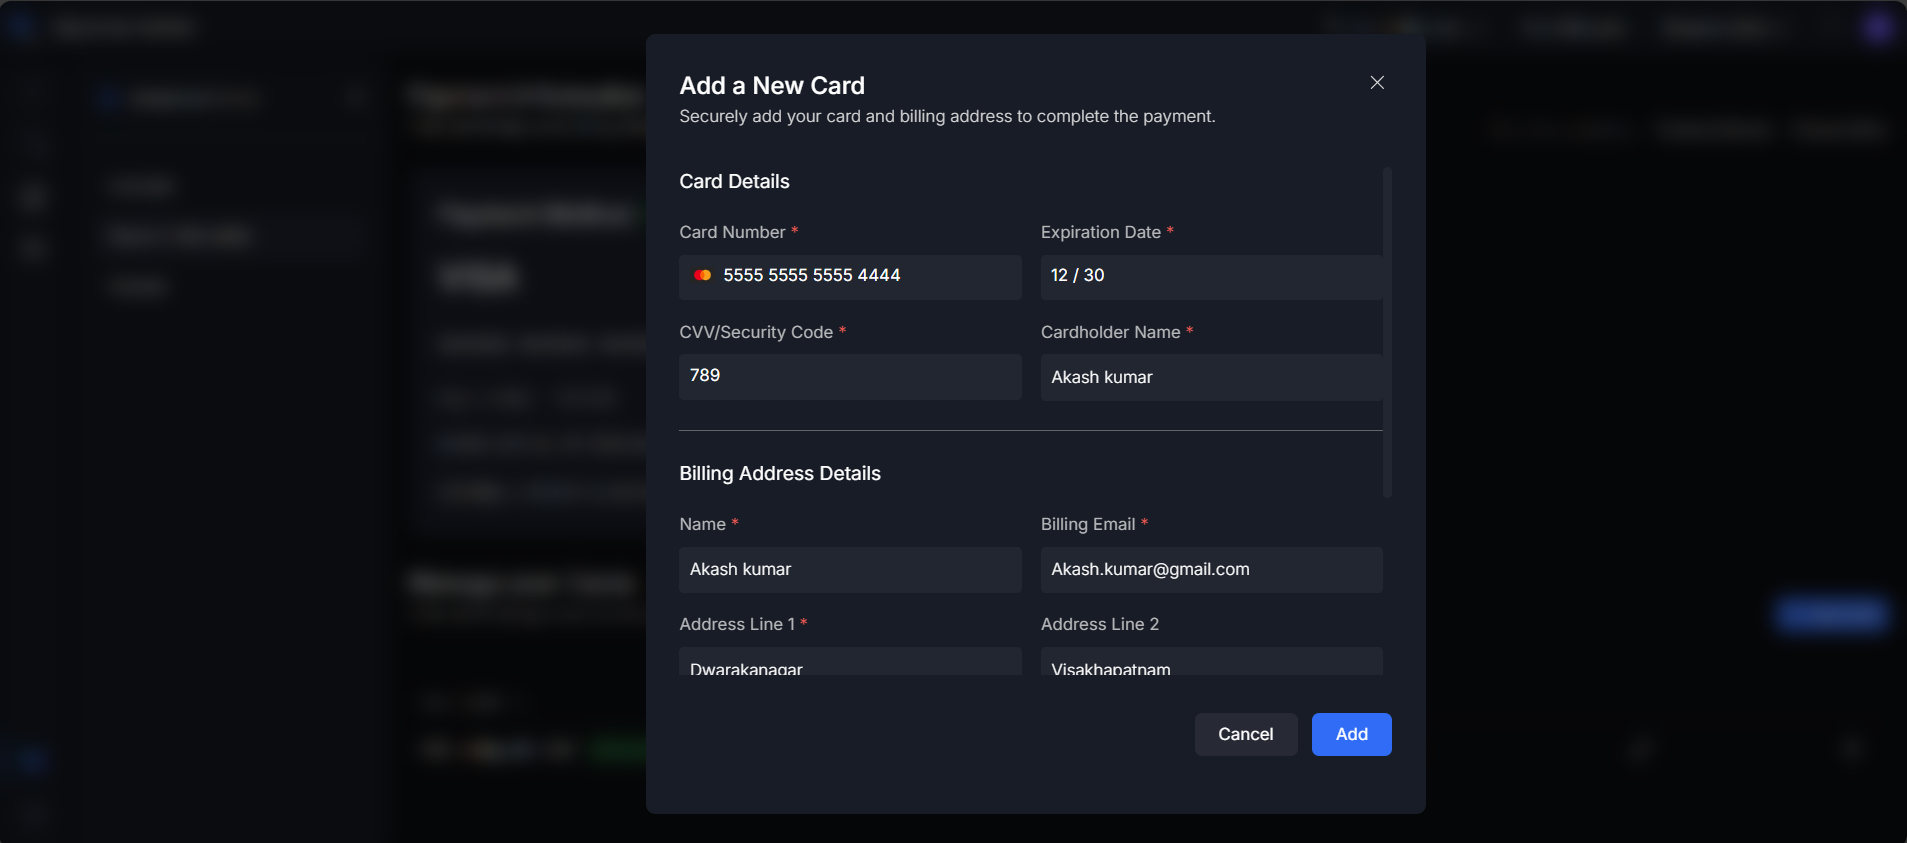This screenshot has height=843, width=1907.
Task: Select the CVV/Security Code input field
Action: (x=849, y=376)
